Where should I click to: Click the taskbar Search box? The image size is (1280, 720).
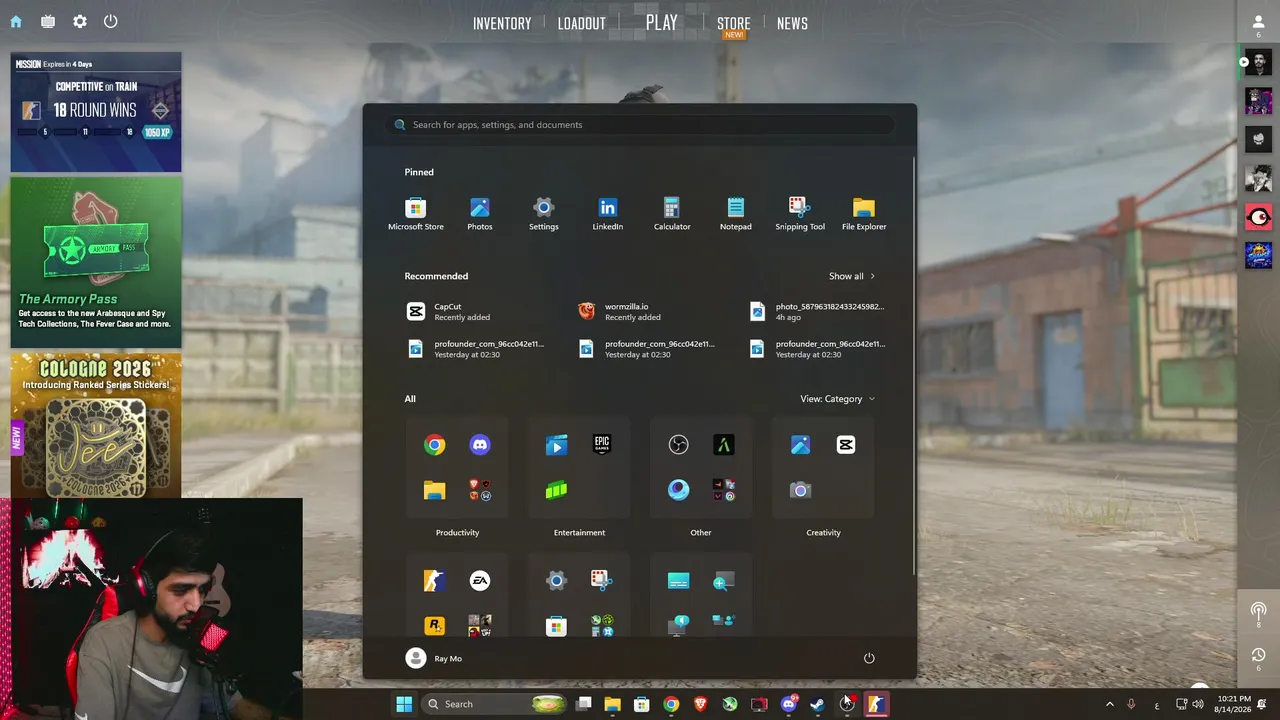(497, 704)
